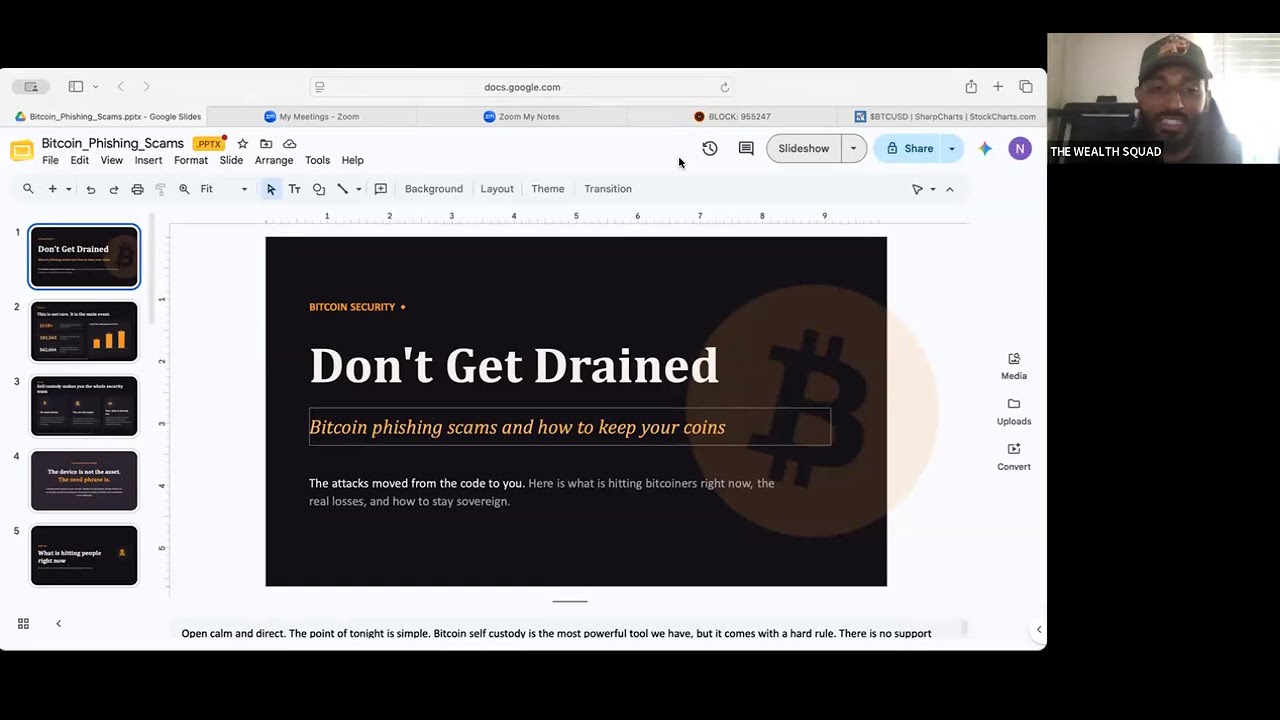Viewport: 1280px width, 720px height.
Task: Open the new slide layout dropdown arrow
Action: click(x=68, y=189)
